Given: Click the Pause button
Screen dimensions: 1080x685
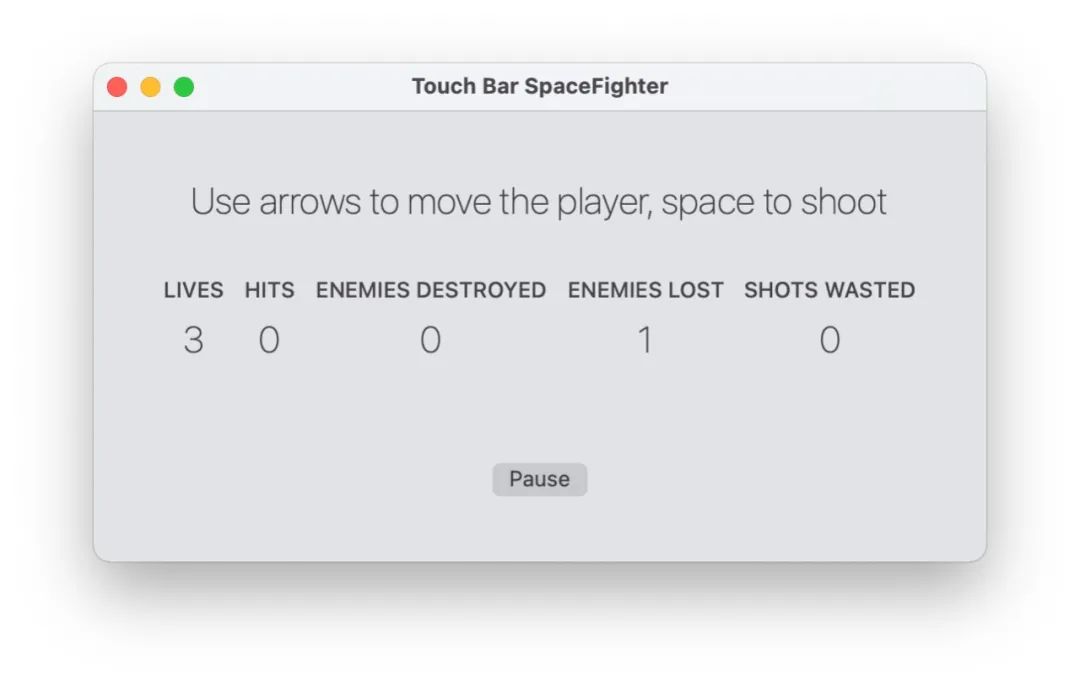Looking at the screenshot, I should pos(539,479).
